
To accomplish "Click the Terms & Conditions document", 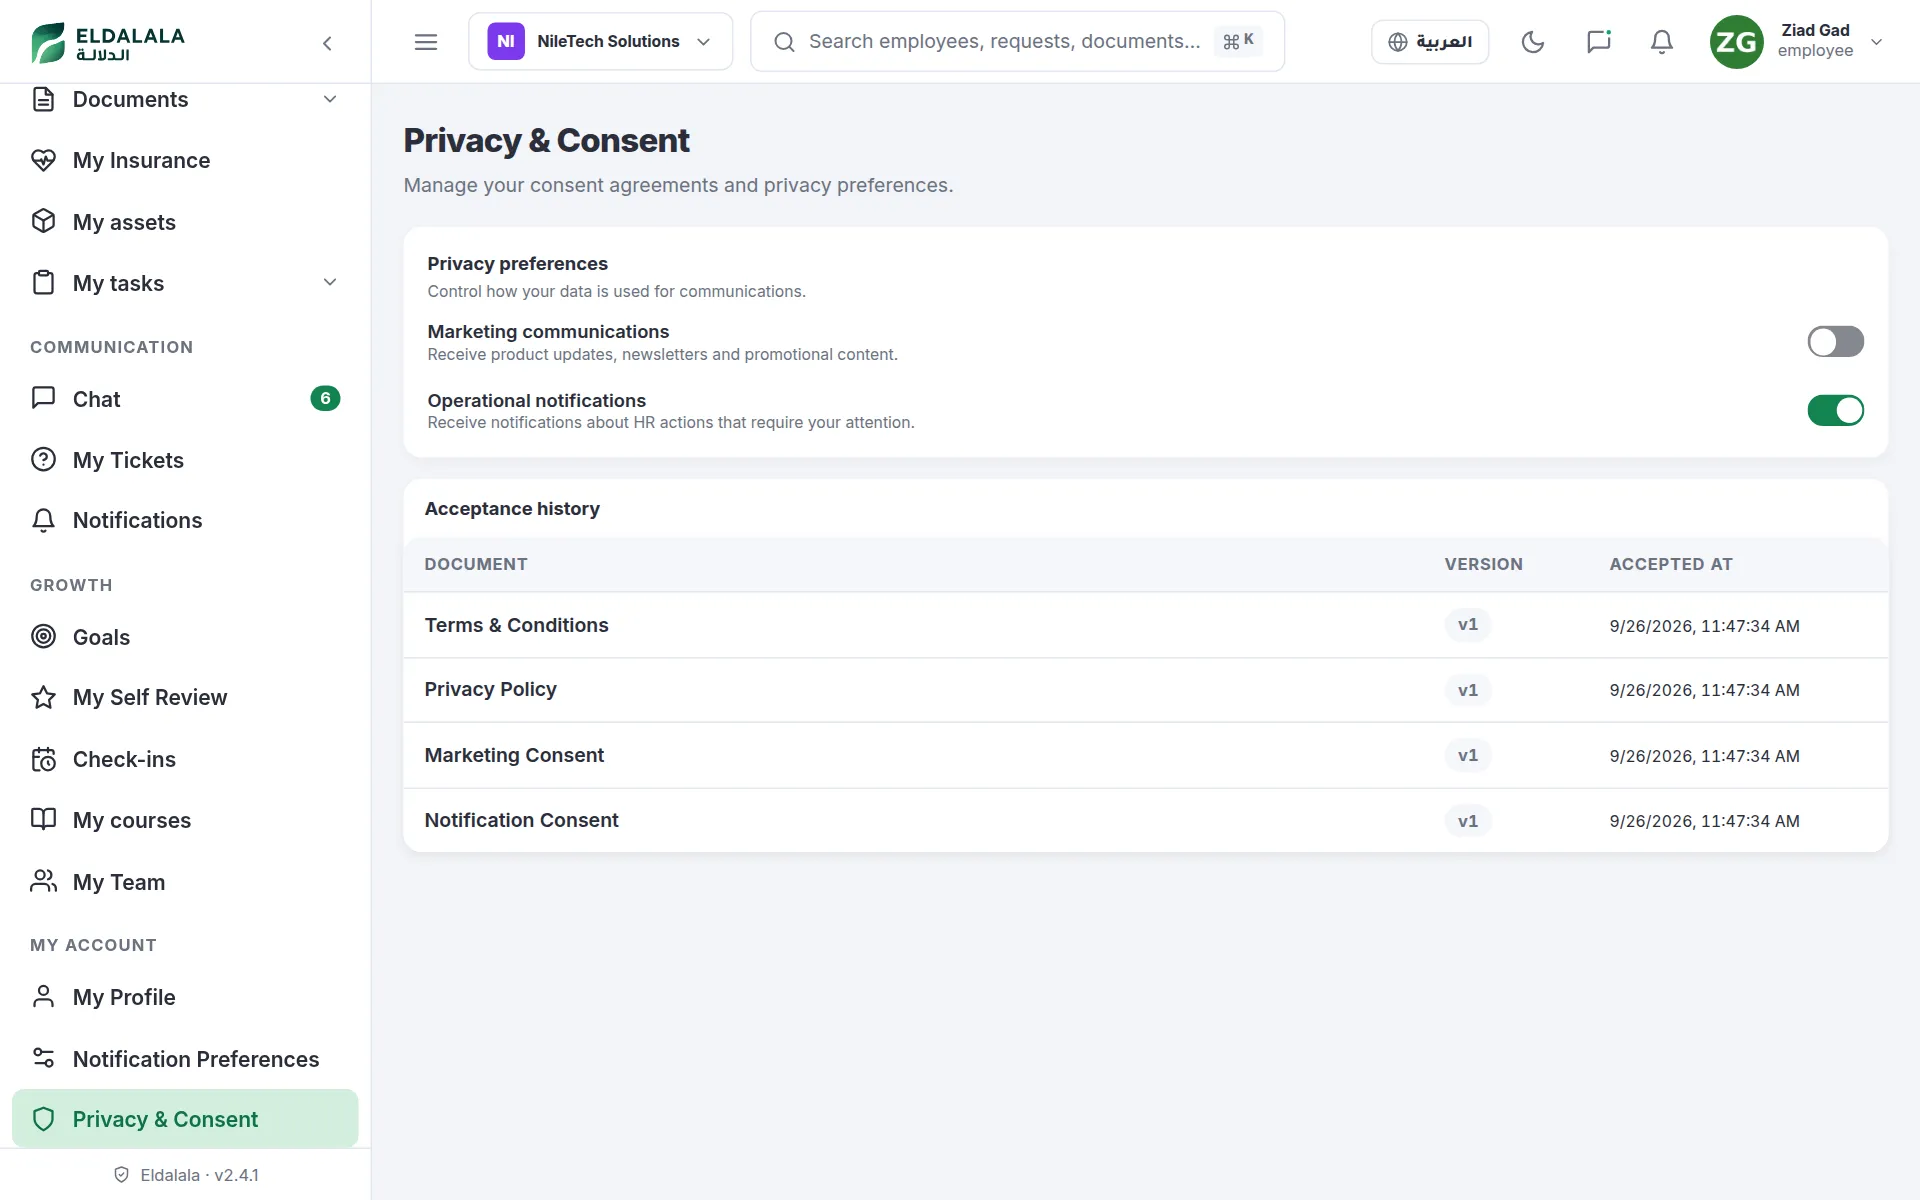I will pyautogui.click(x=516, y=625).
